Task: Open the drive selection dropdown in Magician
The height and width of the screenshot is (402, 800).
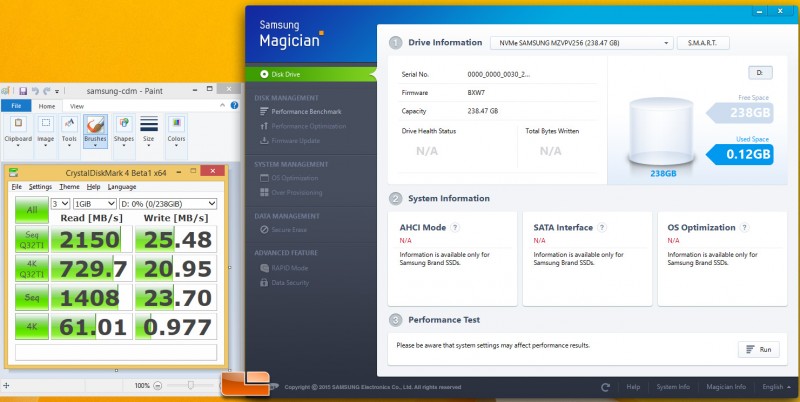Action: (581, 43)
